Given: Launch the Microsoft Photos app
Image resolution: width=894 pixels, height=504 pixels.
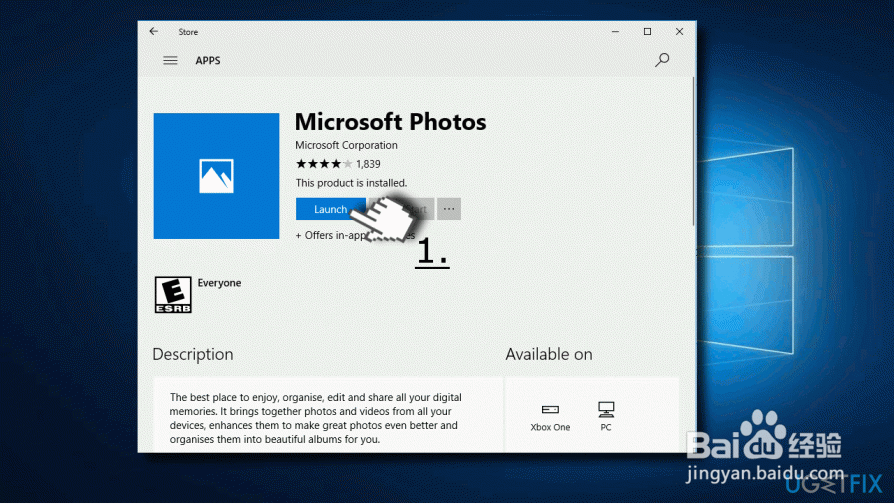Looking at the screenshot, I should point(330,209).
